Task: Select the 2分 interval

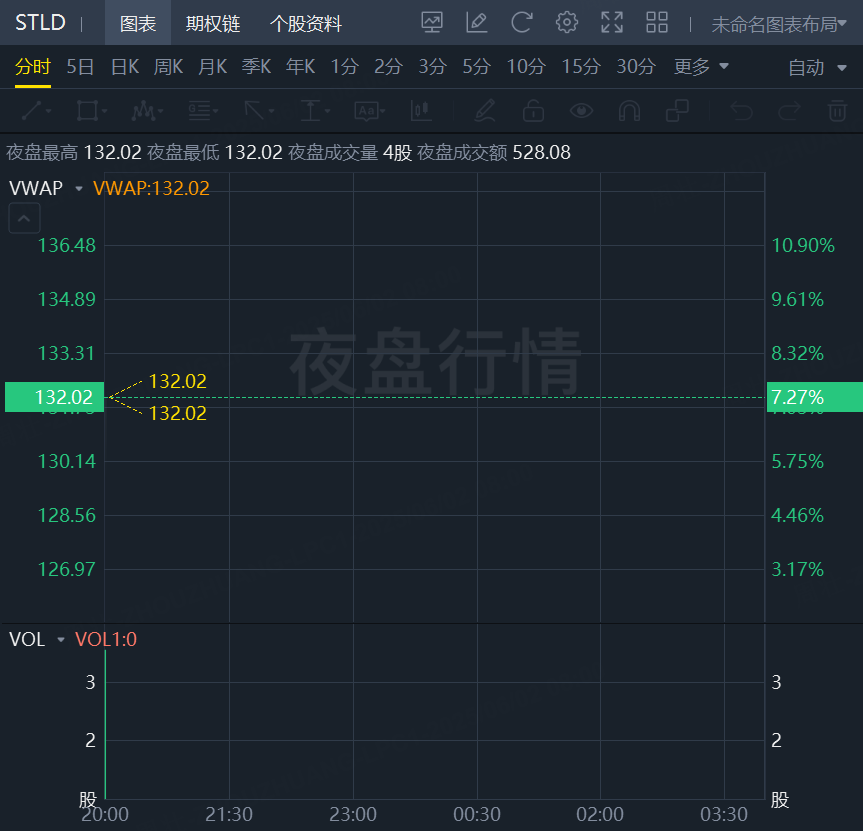Action: [389, 67]
